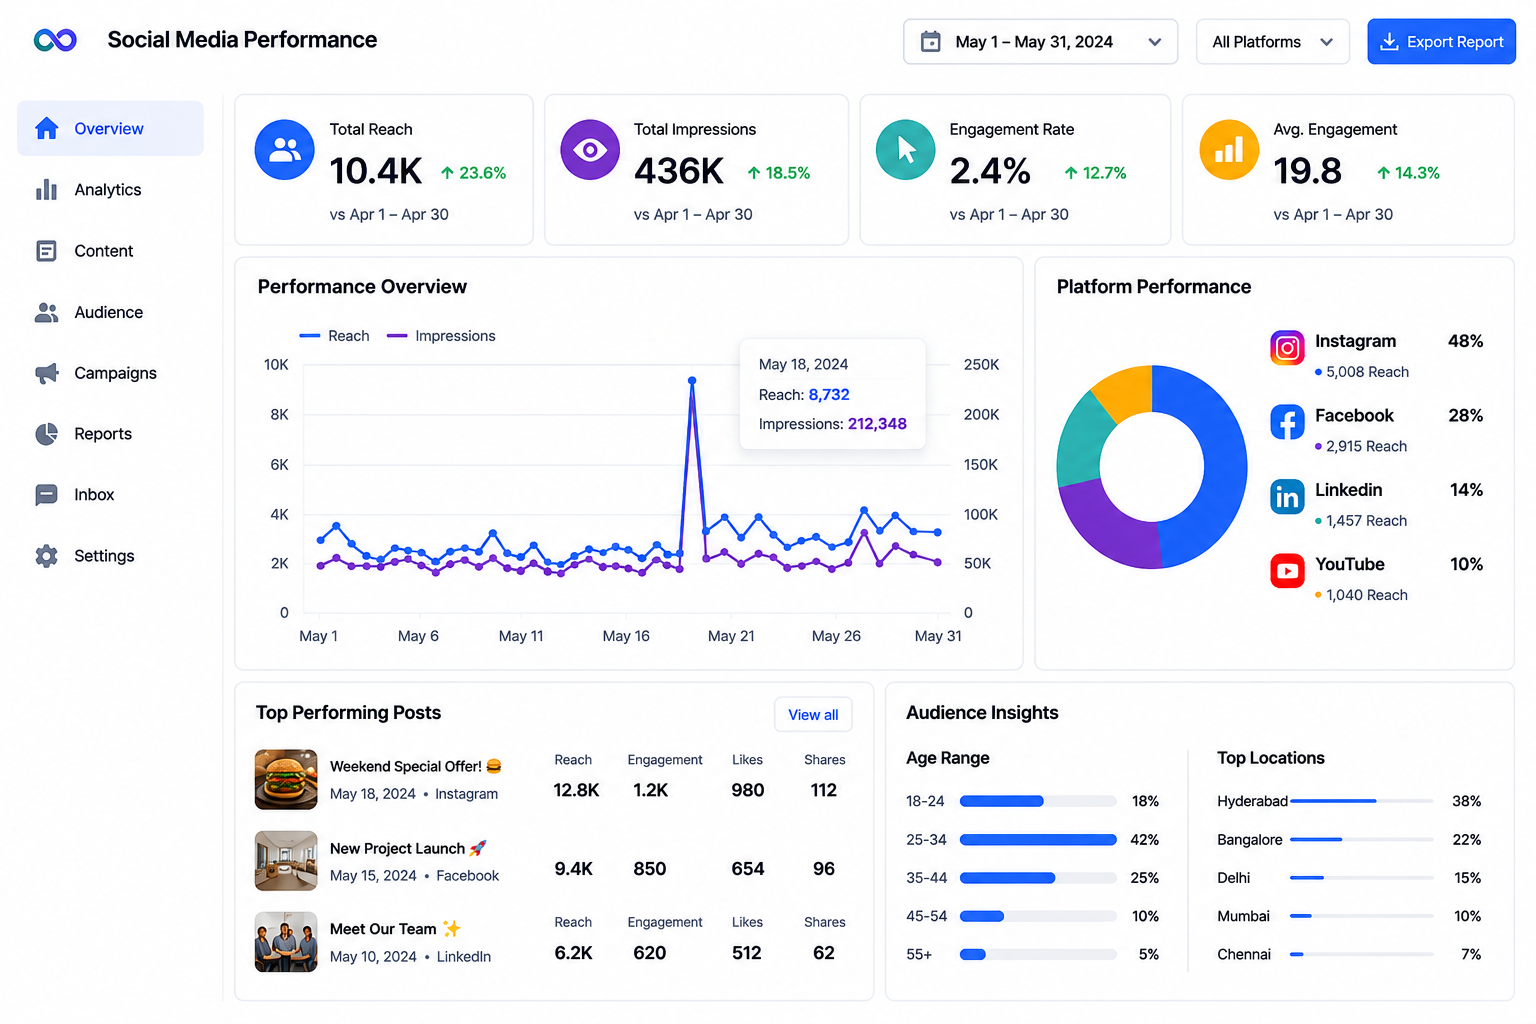1536x1024 pixels.
Task: Open the Analytics menu item
Action: (x=110, y=189)
